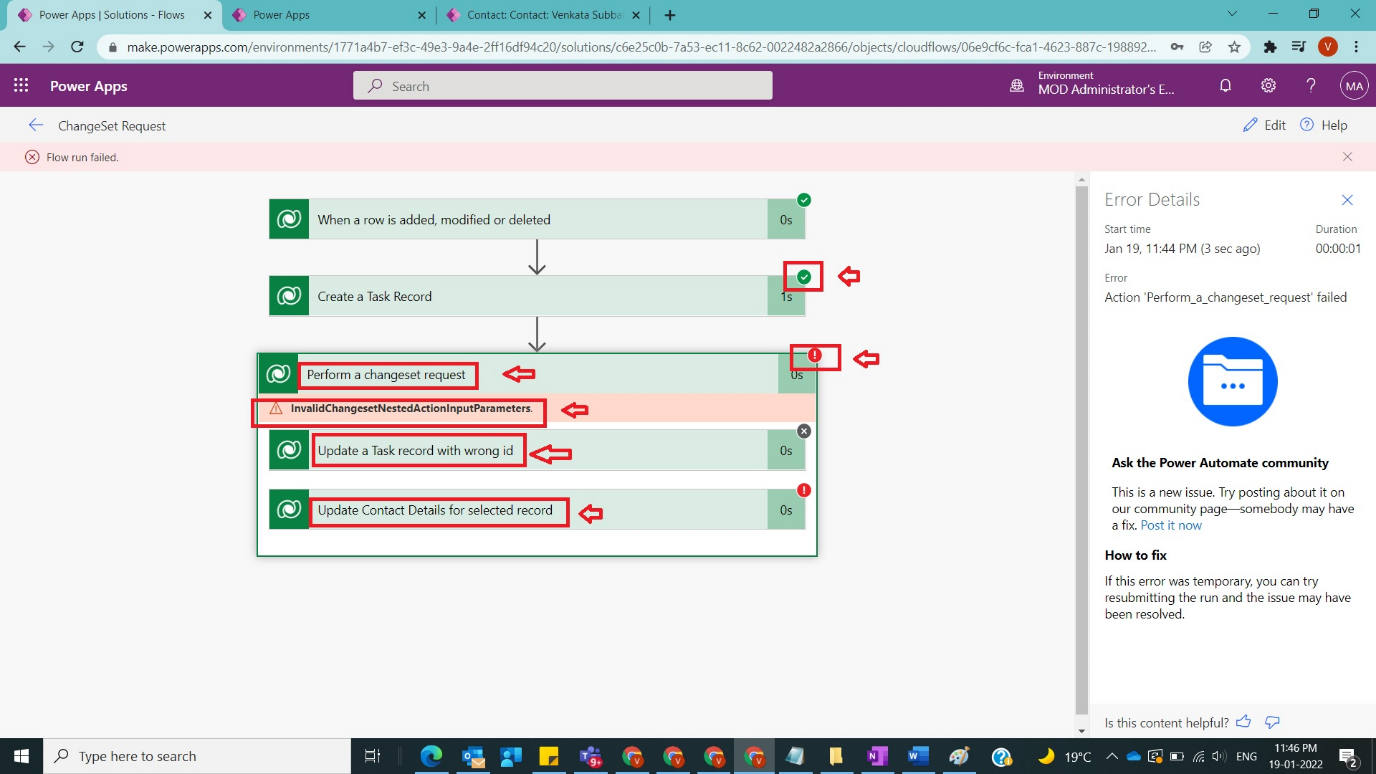Open the Power Apps settings gear
Screen dimensions: 1376x774
[1268, 86]
